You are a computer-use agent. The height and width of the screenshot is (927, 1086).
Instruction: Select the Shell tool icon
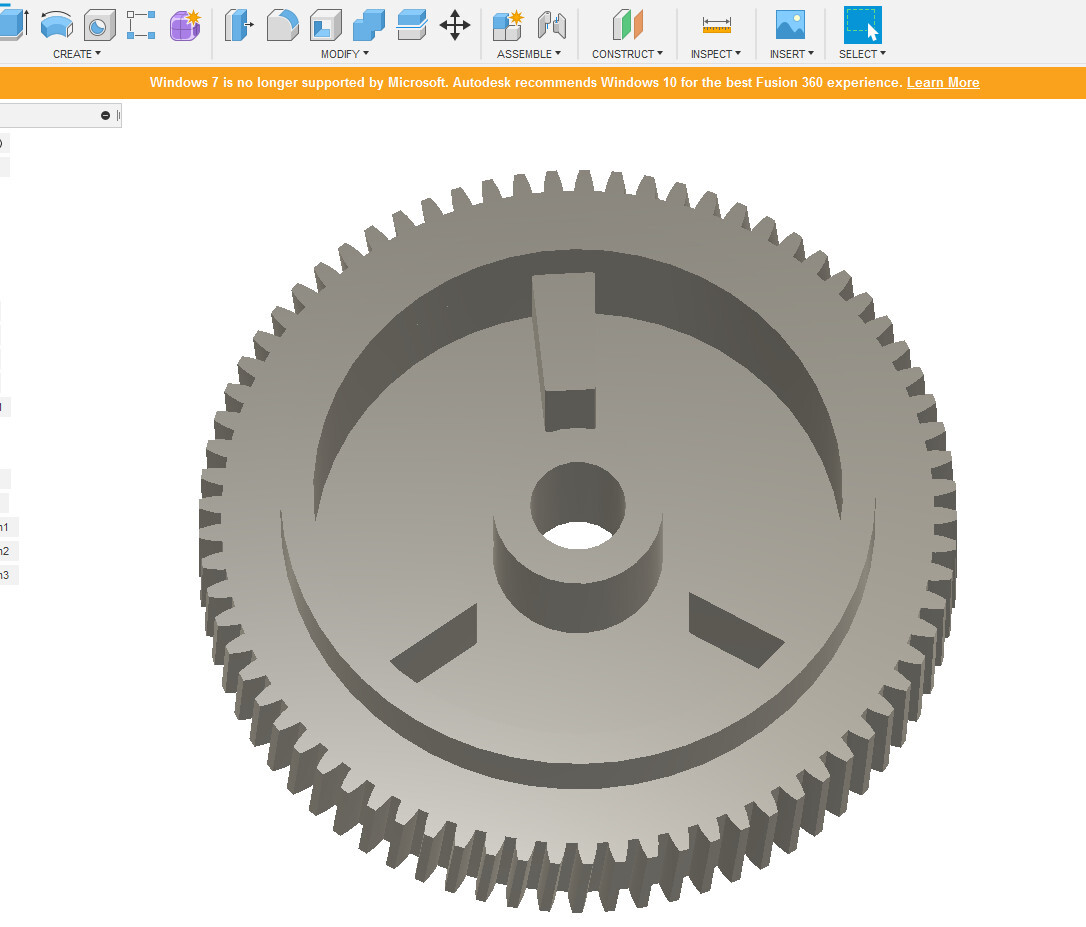point(326,26)
